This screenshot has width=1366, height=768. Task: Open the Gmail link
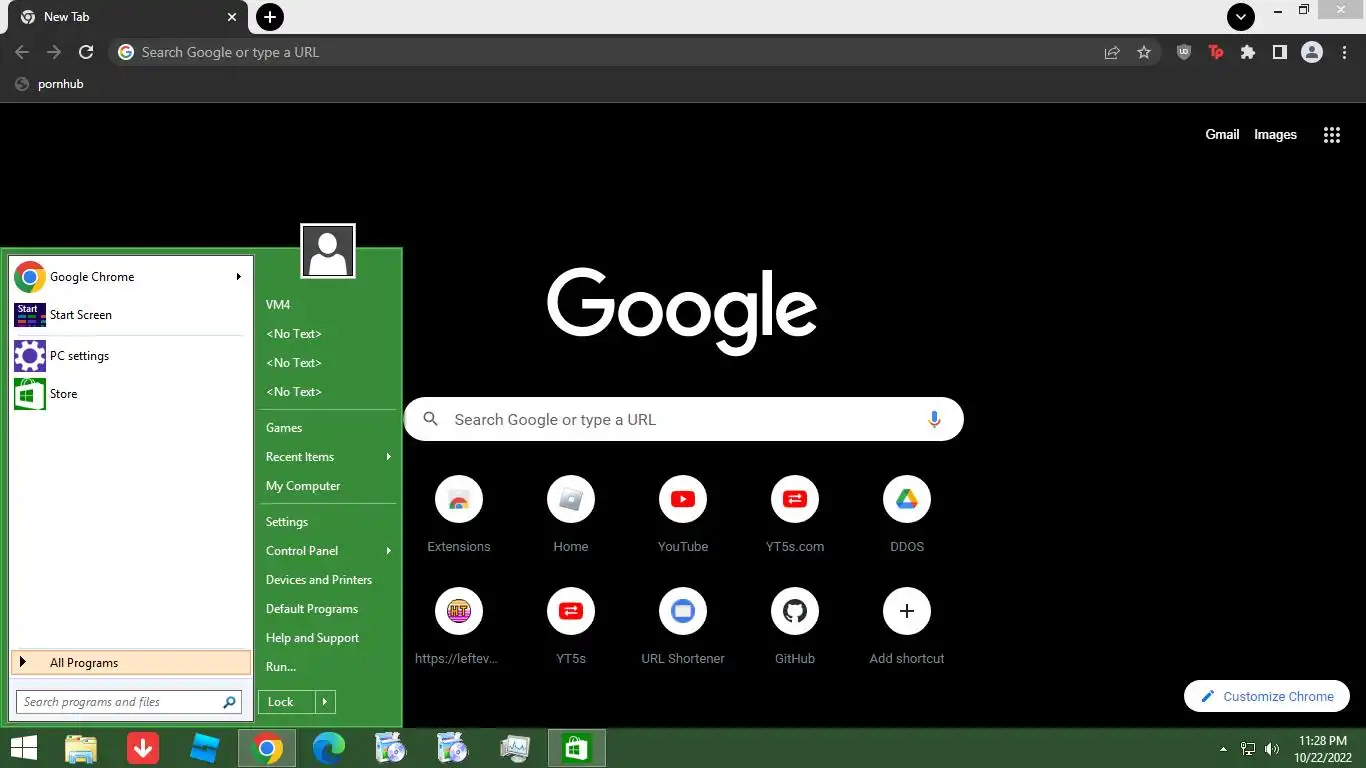(1222, 135)
